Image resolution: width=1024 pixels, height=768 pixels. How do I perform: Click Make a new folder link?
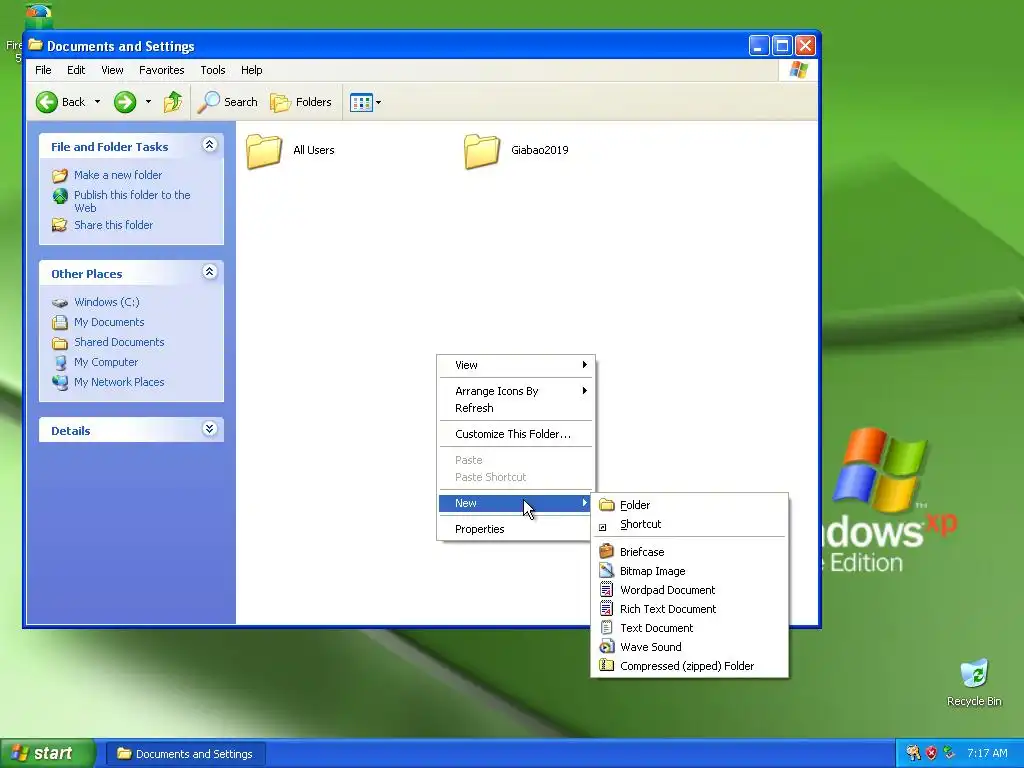point(118,175)
